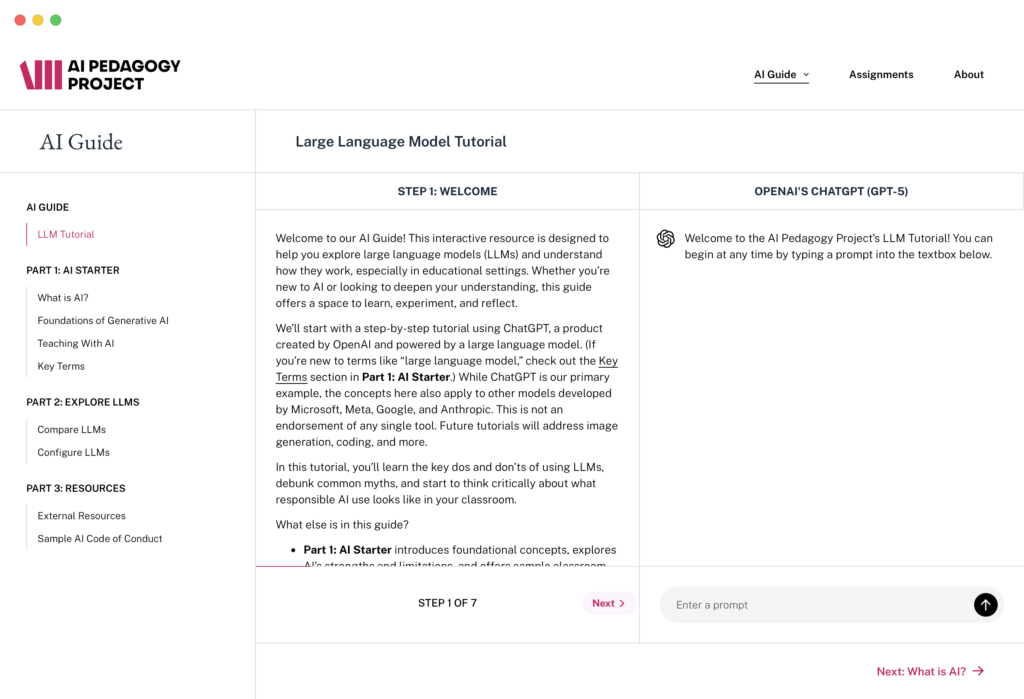Follow the Next: What is AI? link
Screen dimensions: 1024x699
tap(930, 671)
